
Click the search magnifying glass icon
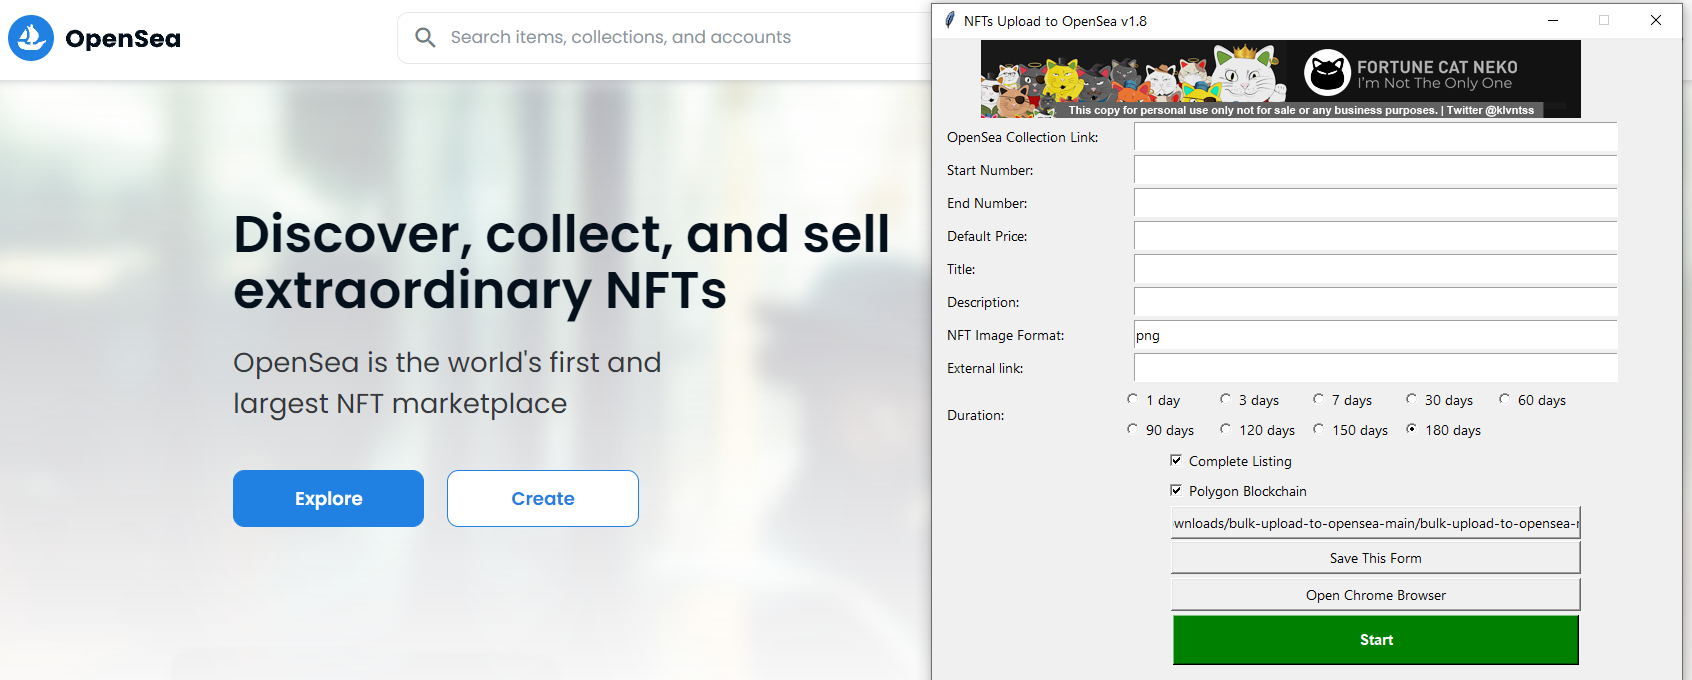425,37
